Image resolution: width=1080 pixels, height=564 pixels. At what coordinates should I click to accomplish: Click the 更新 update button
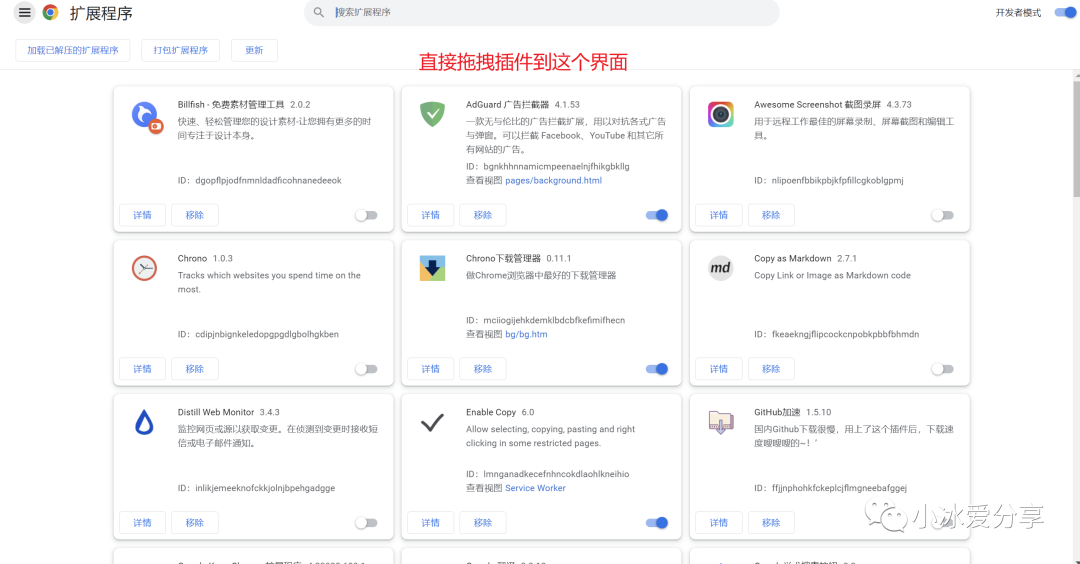[x=254, y=50]
